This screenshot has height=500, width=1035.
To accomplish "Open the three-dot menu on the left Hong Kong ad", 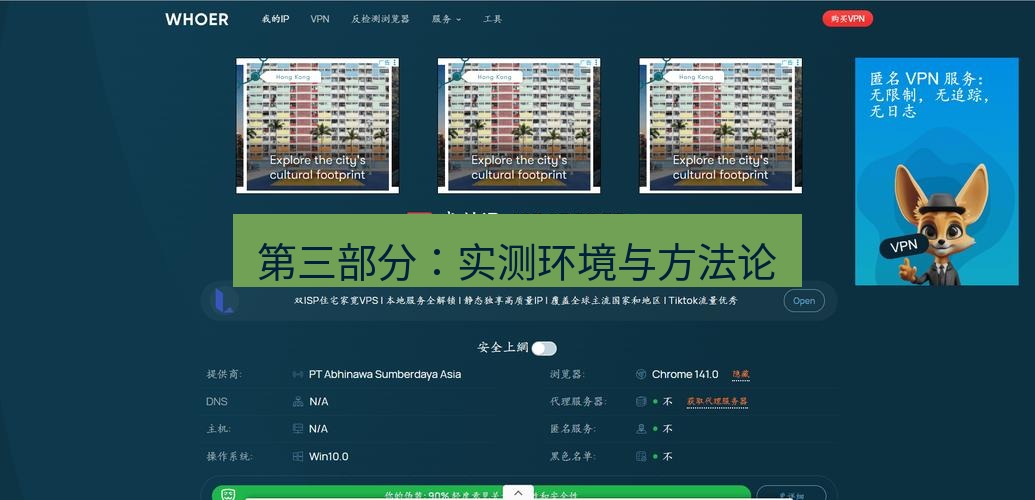I will click(x=395, y=63).
